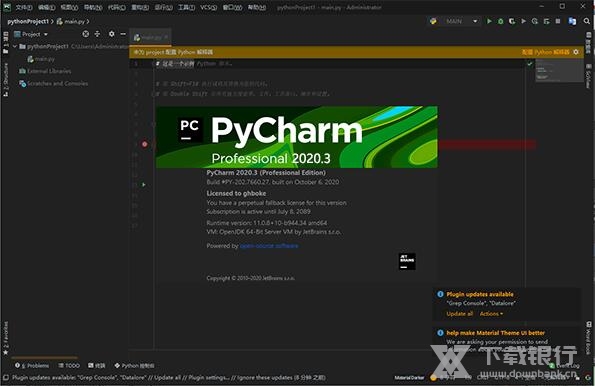Viewport: 595px width, 386px height.
Task: Click tool window toggle icon in status bar corner
Action: coord(5,378)
